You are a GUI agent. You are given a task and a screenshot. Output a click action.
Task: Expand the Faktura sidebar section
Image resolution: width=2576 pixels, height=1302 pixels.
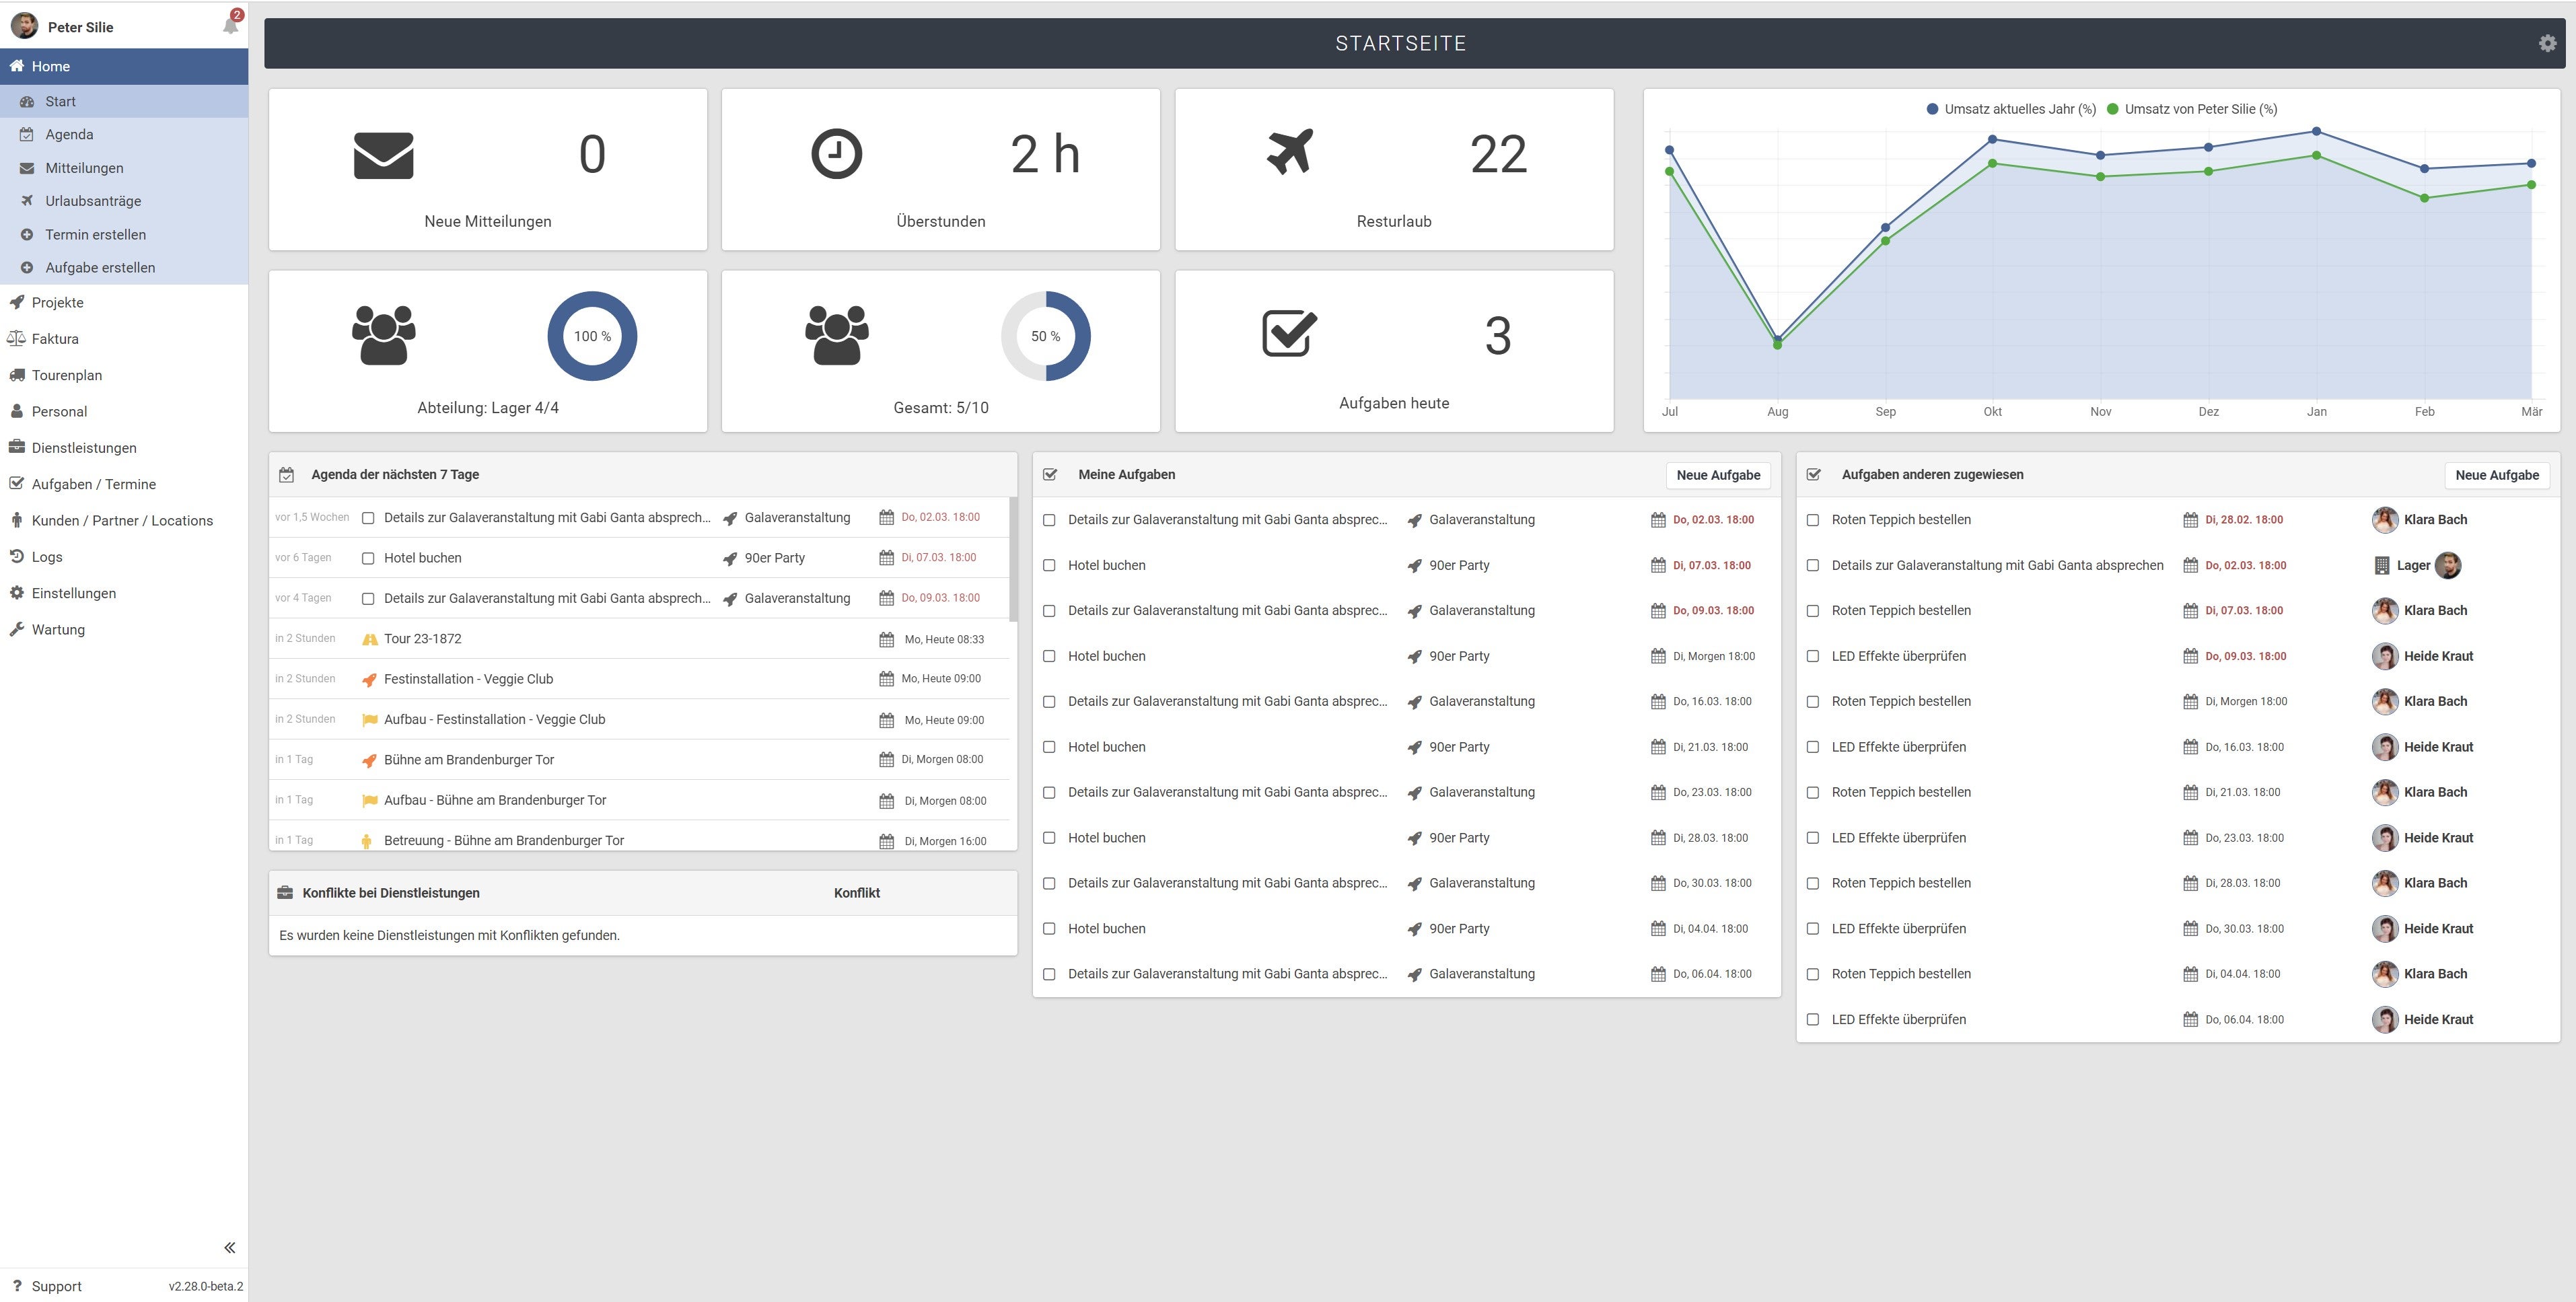pyautogui.click(x=54, y=339)
